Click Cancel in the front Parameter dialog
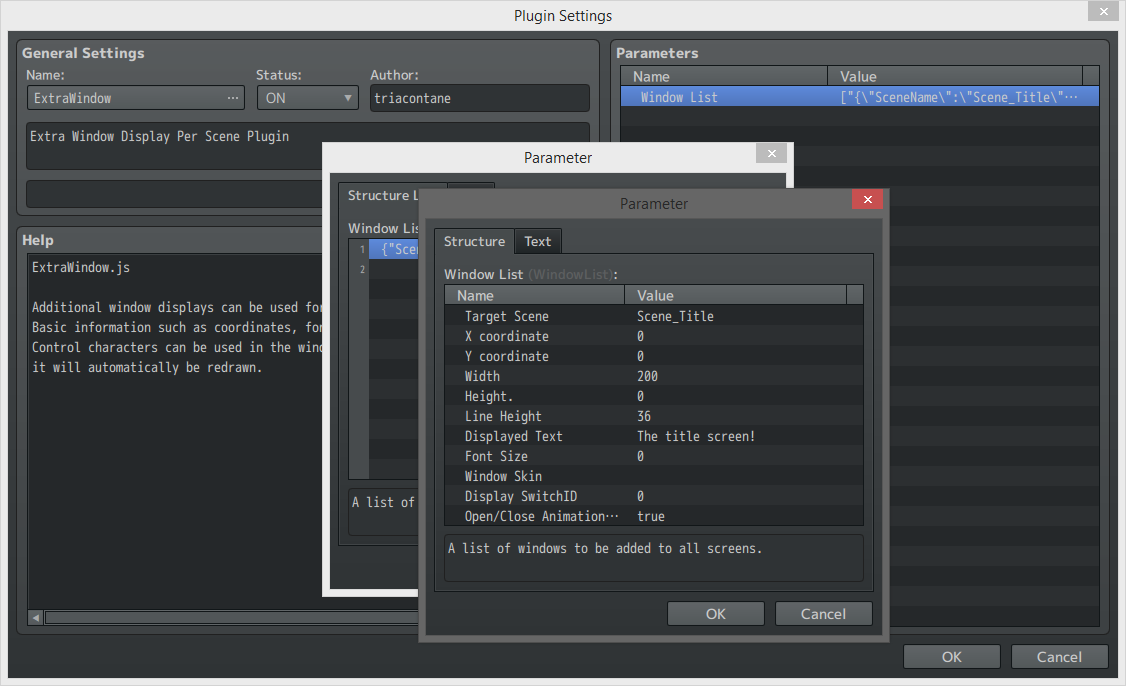 click(x=823, y=613)
